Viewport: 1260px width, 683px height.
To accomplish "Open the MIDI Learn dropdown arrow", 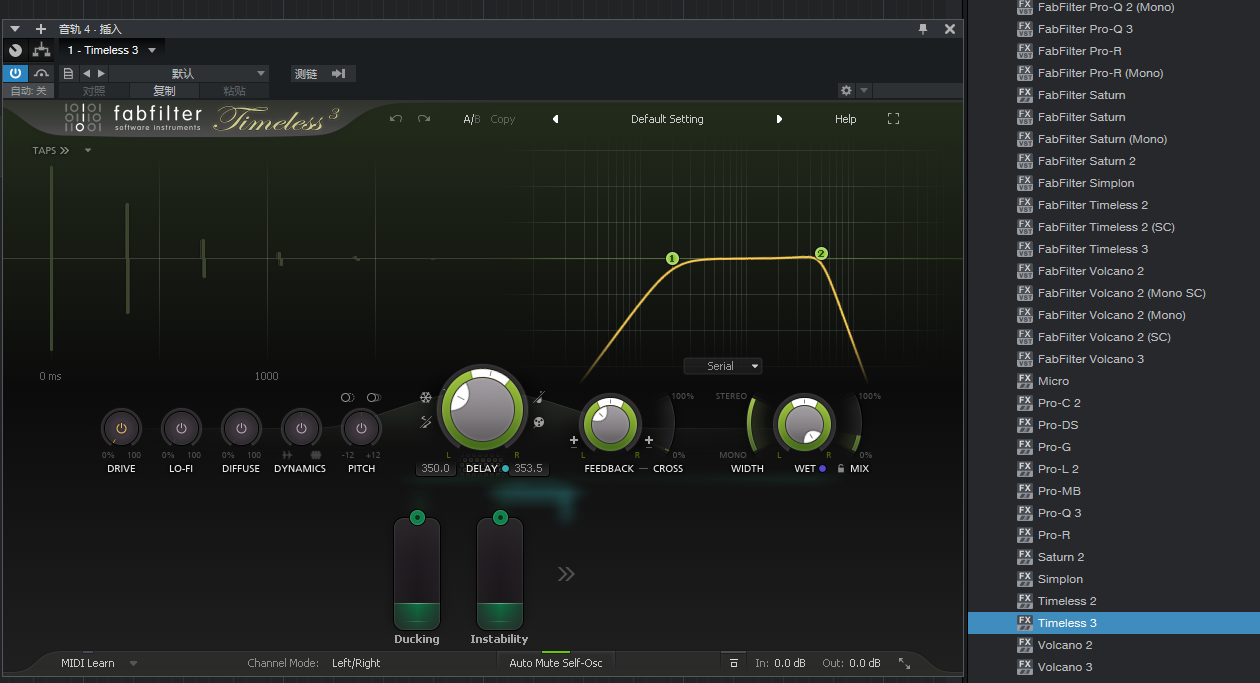I will [x=134, y=663].
